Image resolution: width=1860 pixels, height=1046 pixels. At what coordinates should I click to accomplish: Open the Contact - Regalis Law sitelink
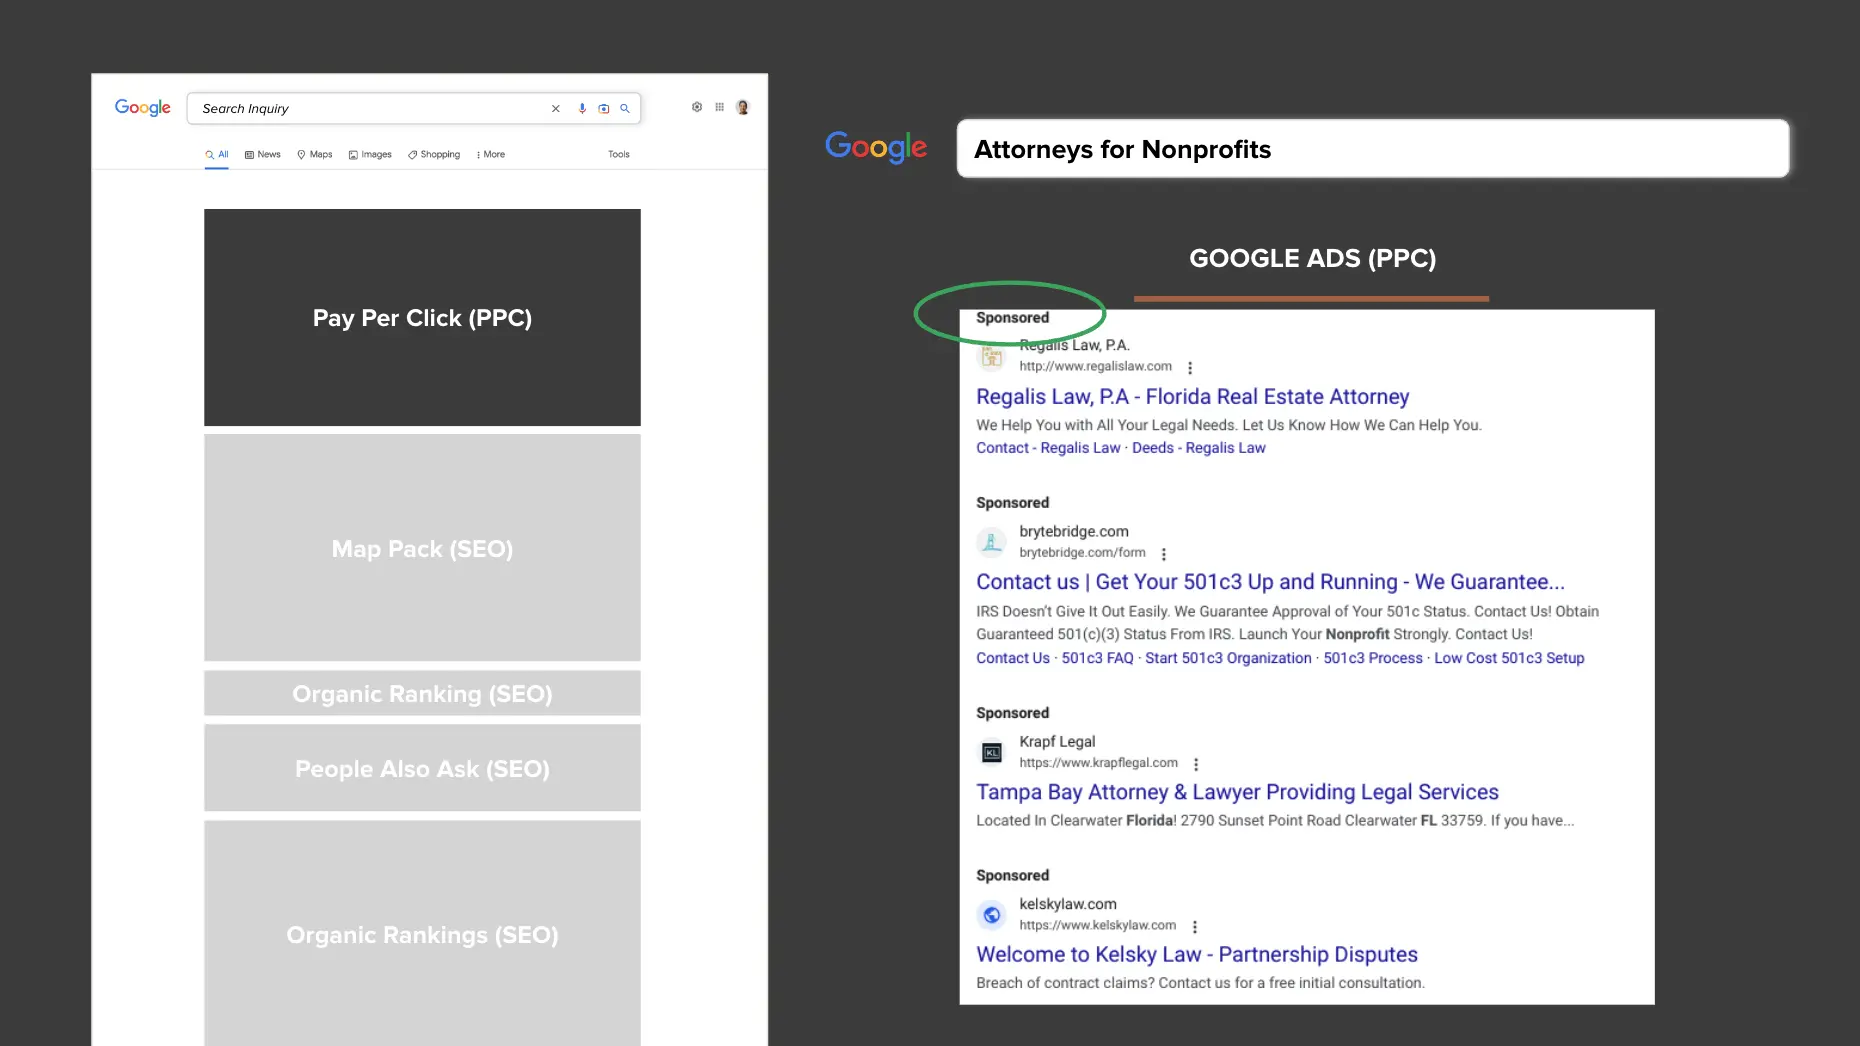click(1048, 448)
